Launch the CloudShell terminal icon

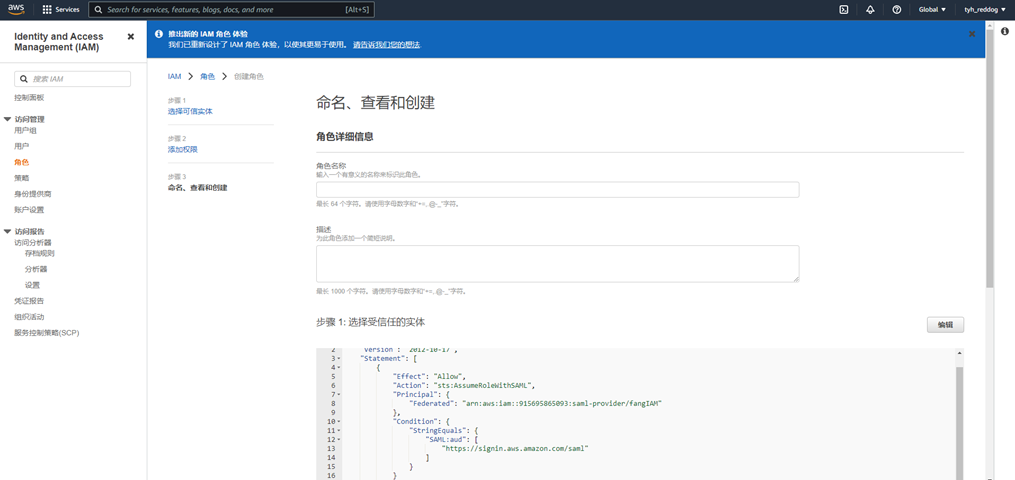click(844, 10)
